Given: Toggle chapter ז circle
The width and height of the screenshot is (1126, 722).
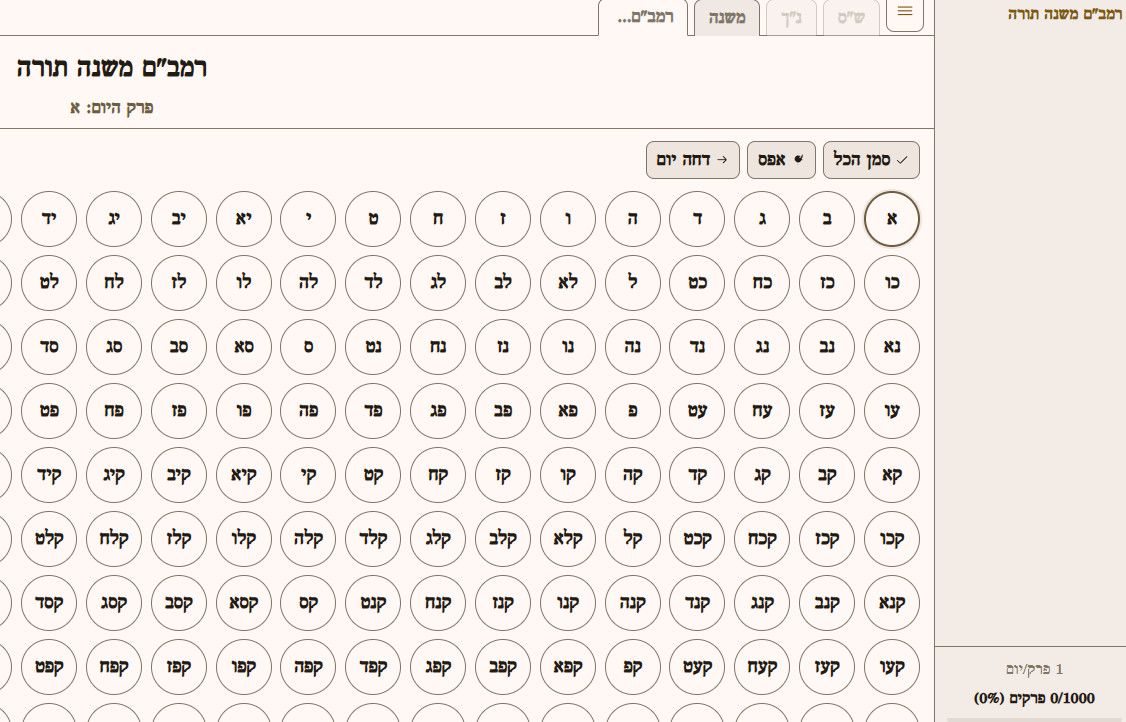Looking at the screenshot, I should pos(503,218).
